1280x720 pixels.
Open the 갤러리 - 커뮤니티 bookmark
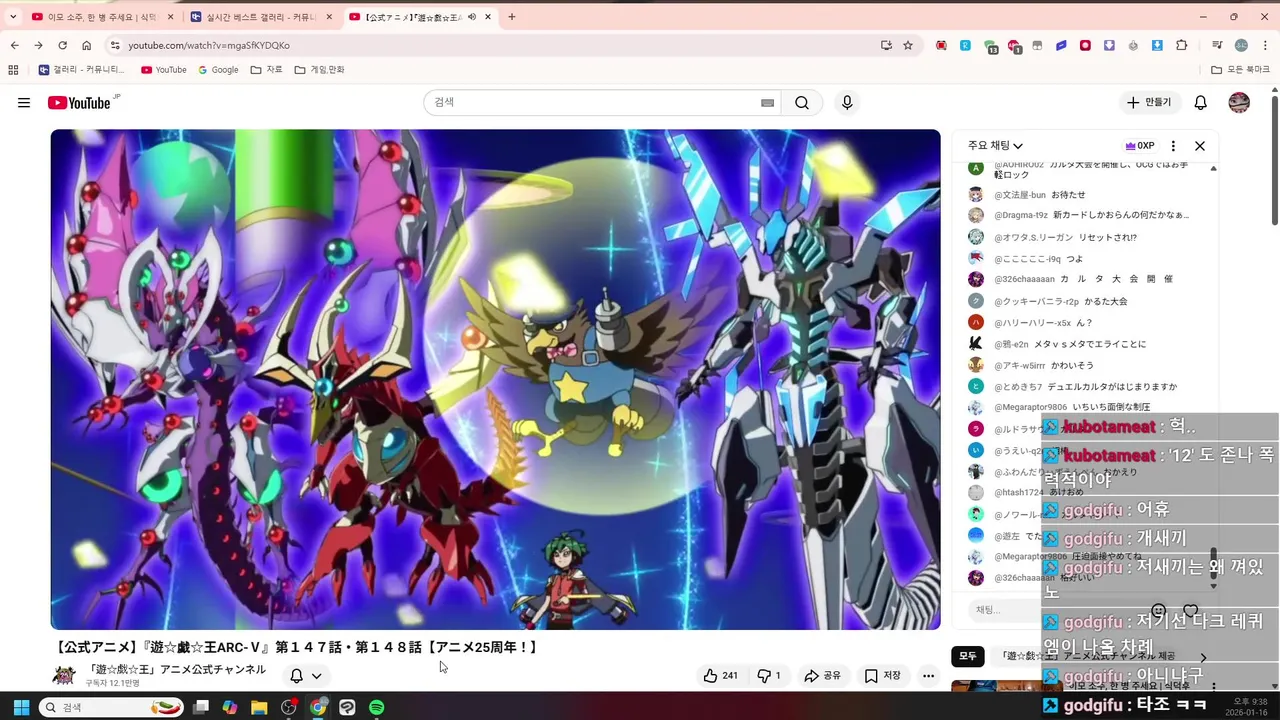[x=82, y=70]
